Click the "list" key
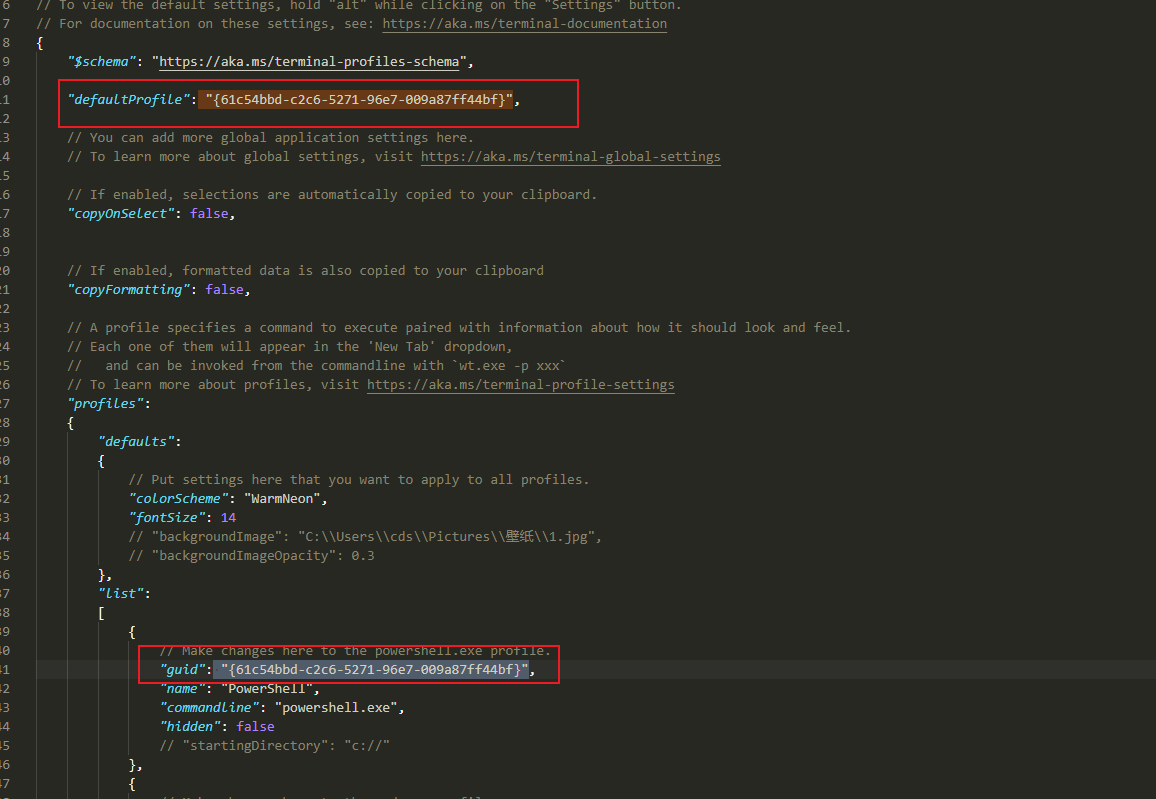Screen dimensions: 1156x799 tap(122, 594)
